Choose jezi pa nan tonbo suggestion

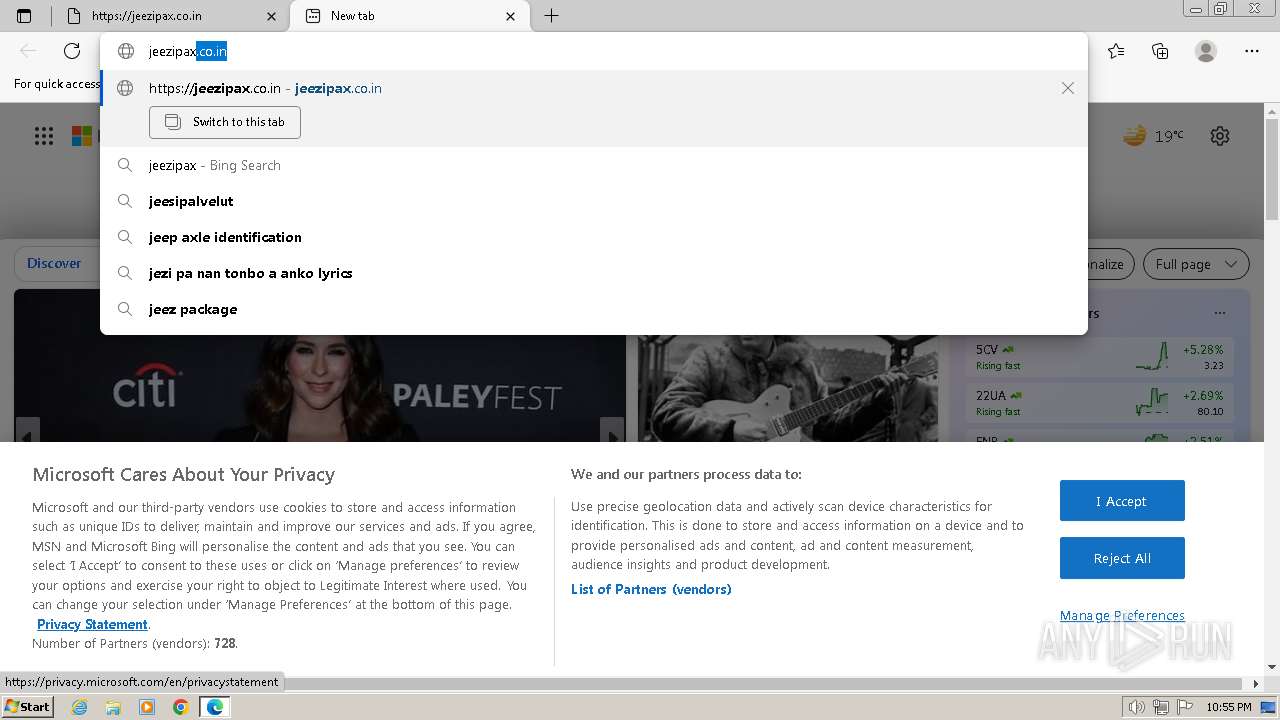(x=594, y=273)
